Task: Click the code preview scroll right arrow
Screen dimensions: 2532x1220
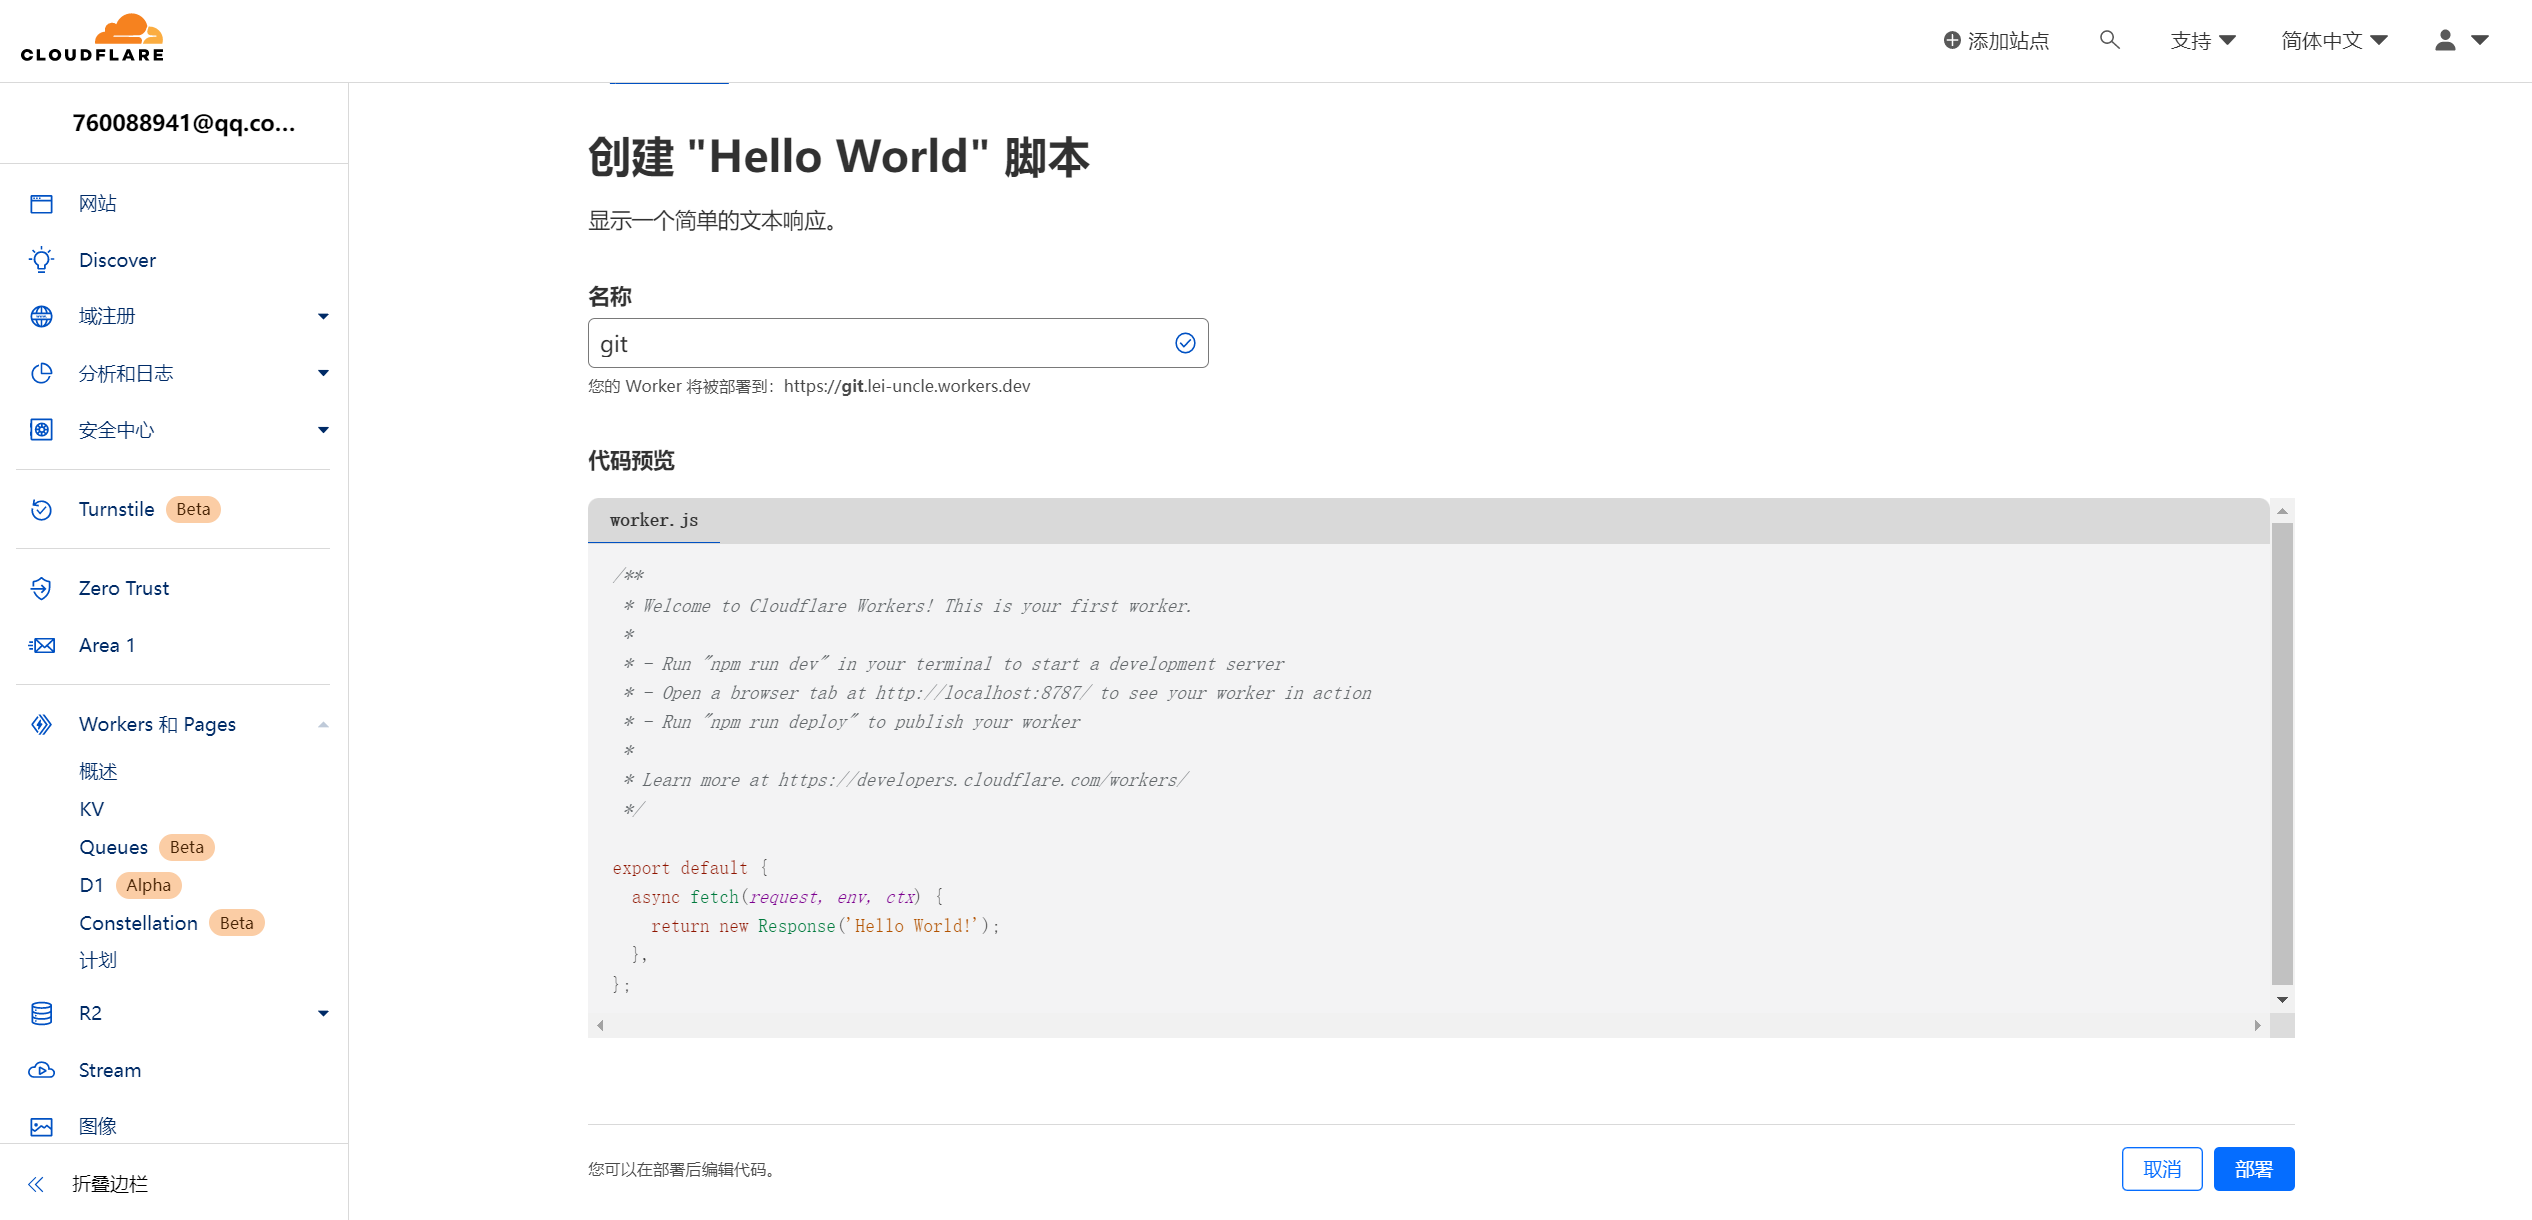Action: point(2257,1026)
